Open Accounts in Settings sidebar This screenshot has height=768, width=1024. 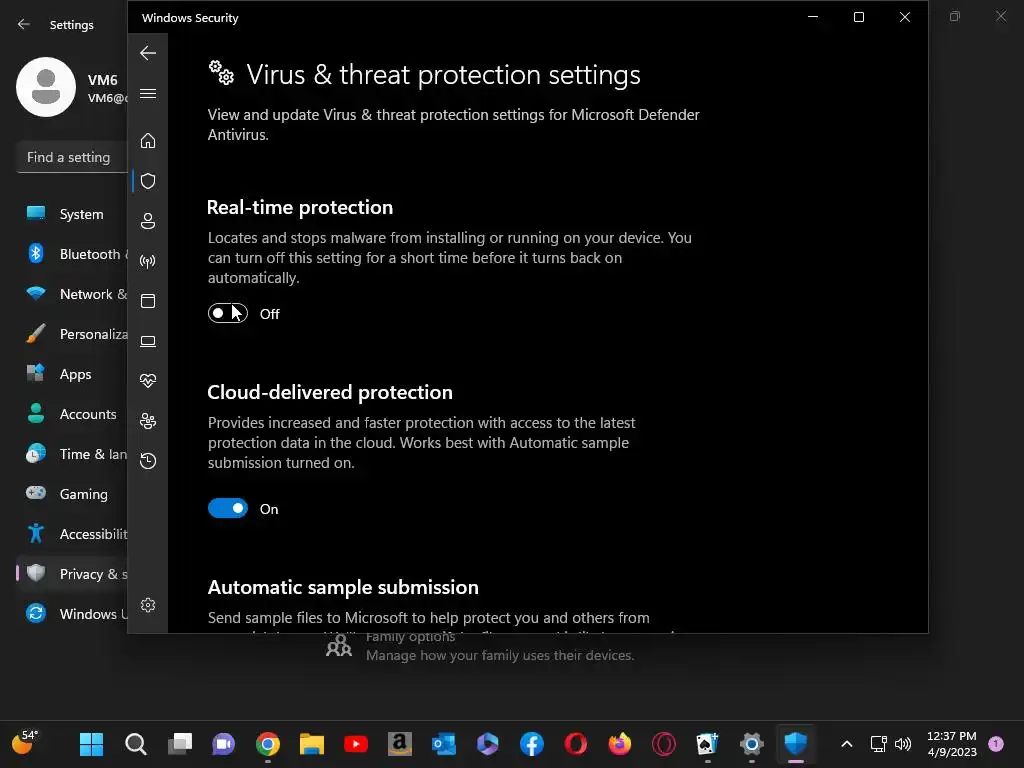tap(88, 414)
